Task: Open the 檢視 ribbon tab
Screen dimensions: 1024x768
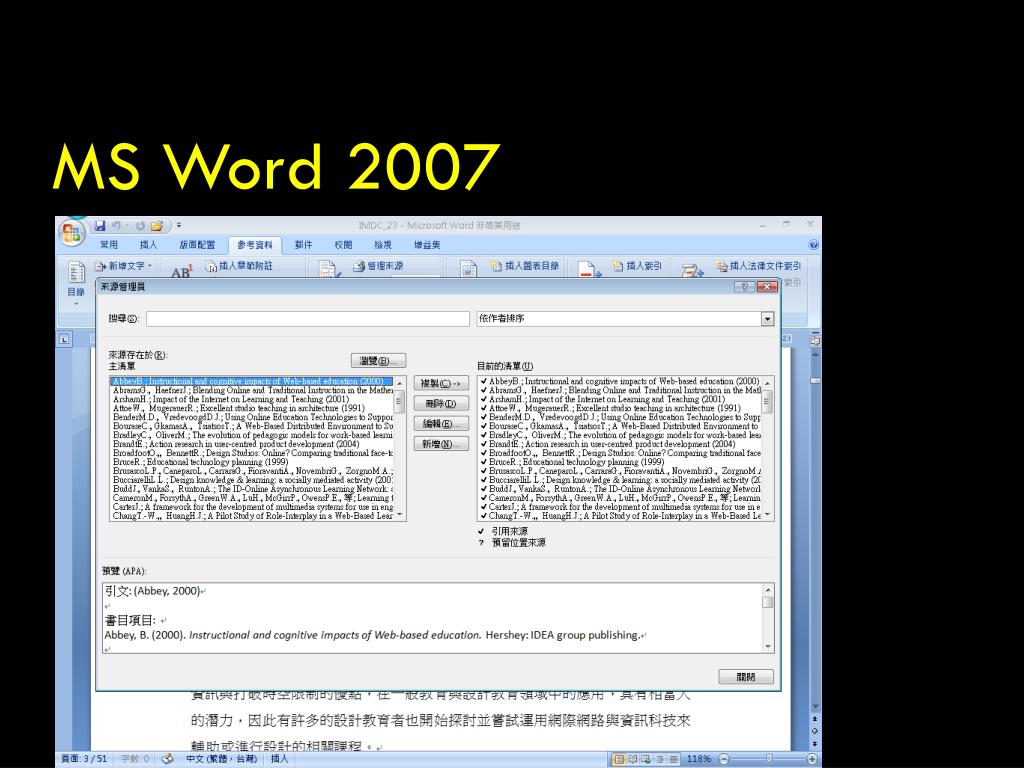Action: pos(383,245)
